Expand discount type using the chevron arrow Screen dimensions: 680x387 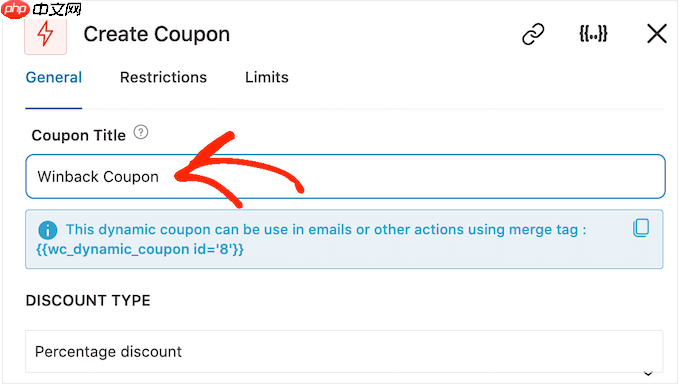coord(648,373)
